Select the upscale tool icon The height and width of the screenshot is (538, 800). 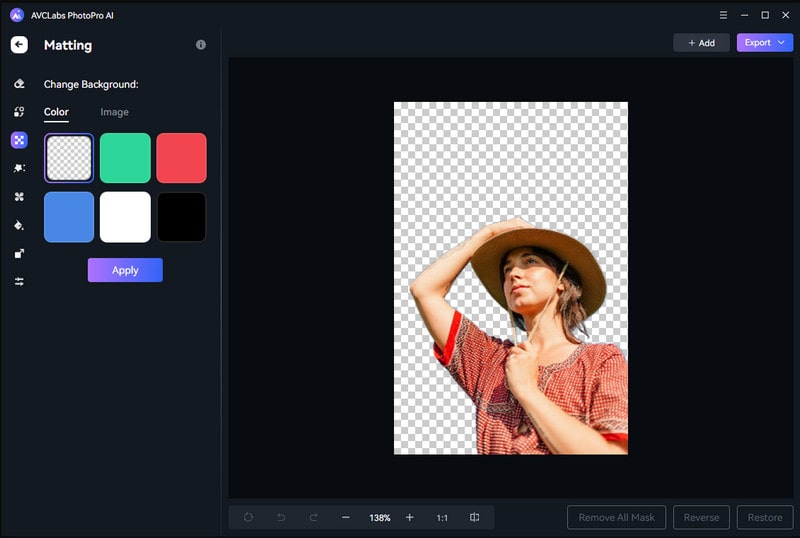click(19, 254)
